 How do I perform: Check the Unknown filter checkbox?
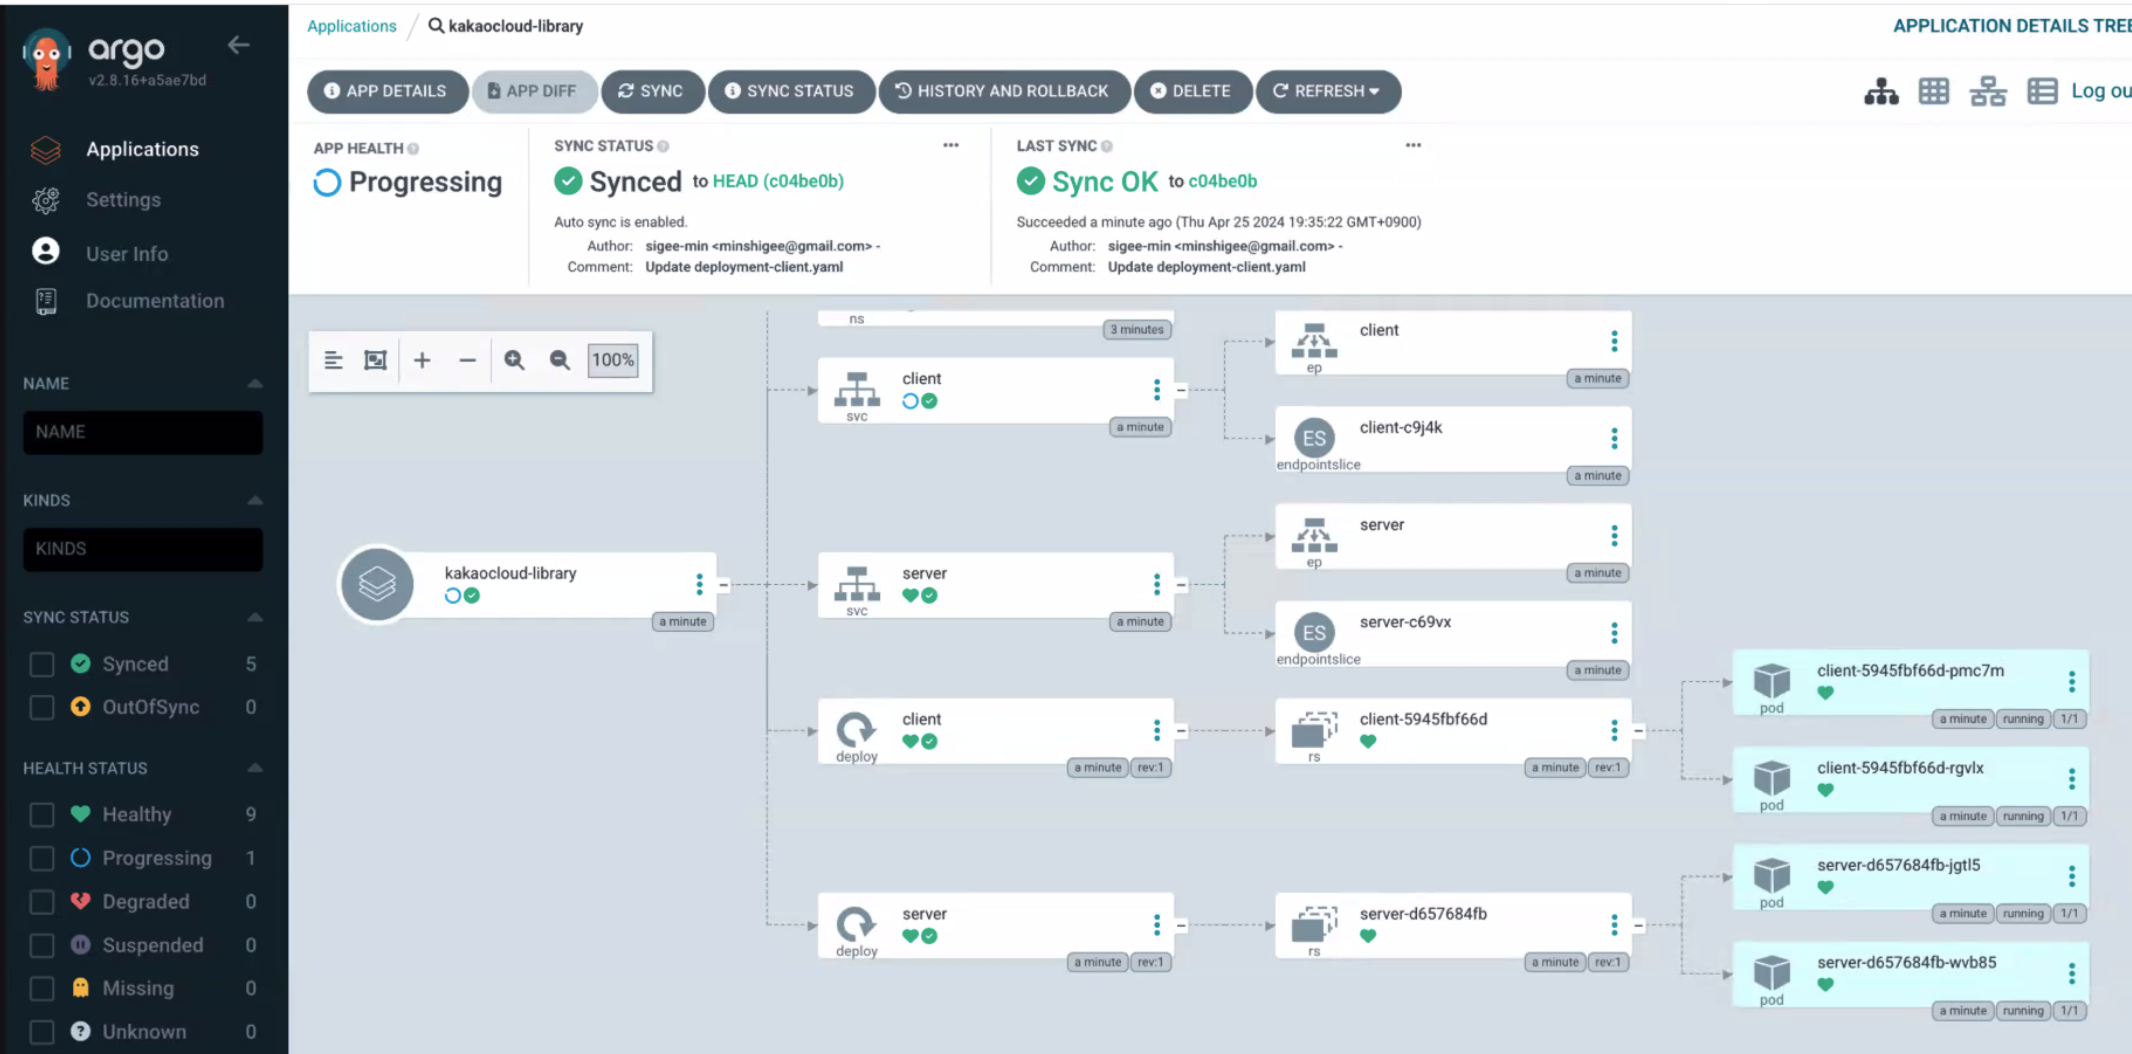coord(42,1031)
